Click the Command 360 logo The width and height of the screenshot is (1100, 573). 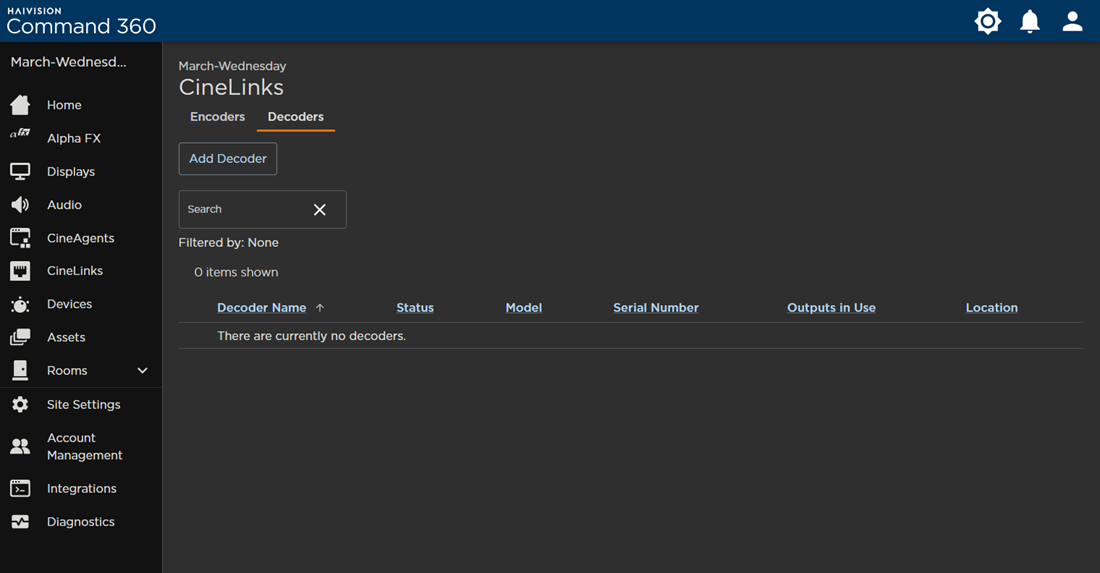pos(81,21)
